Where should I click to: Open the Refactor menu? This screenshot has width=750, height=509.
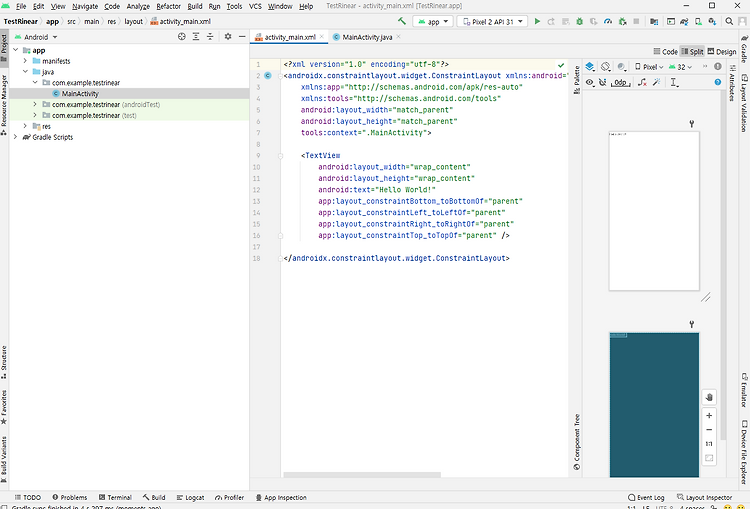[168, 6]
